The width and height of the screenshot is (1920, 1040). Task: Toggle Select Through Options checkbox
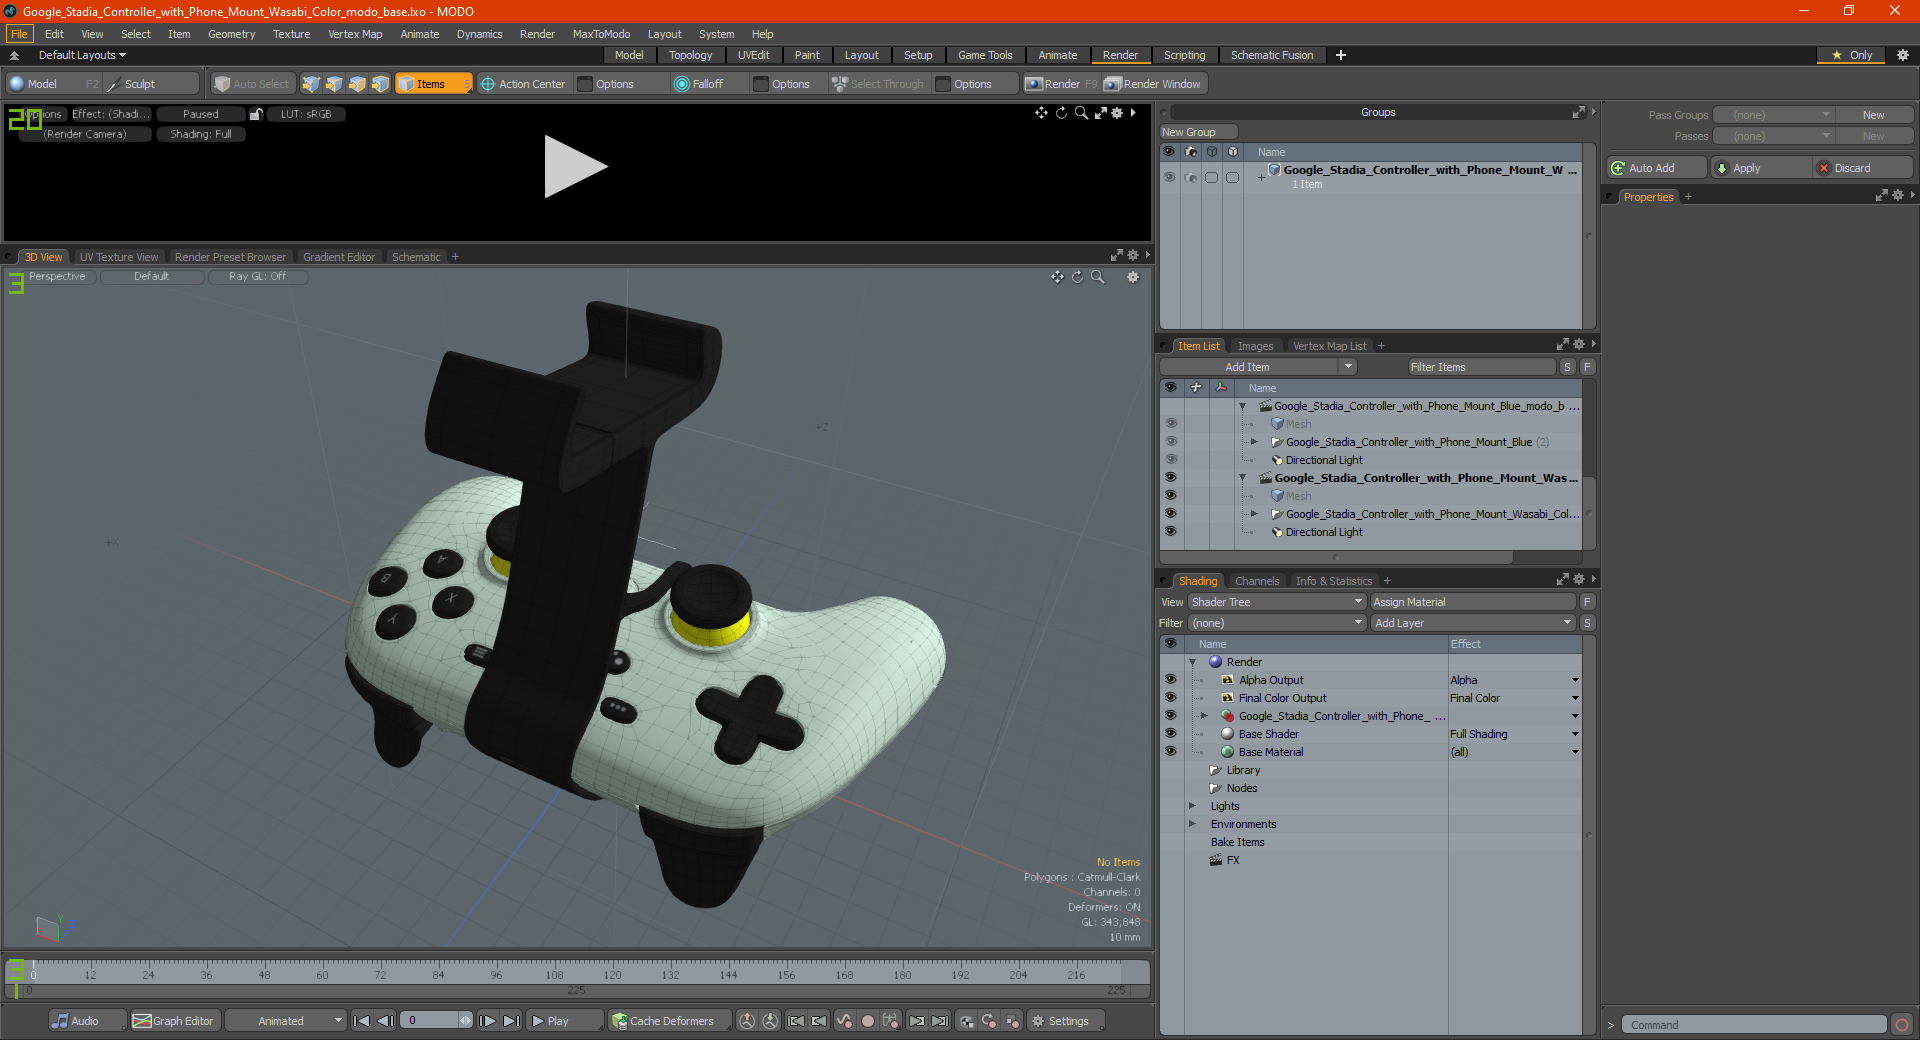click(943, 84)
